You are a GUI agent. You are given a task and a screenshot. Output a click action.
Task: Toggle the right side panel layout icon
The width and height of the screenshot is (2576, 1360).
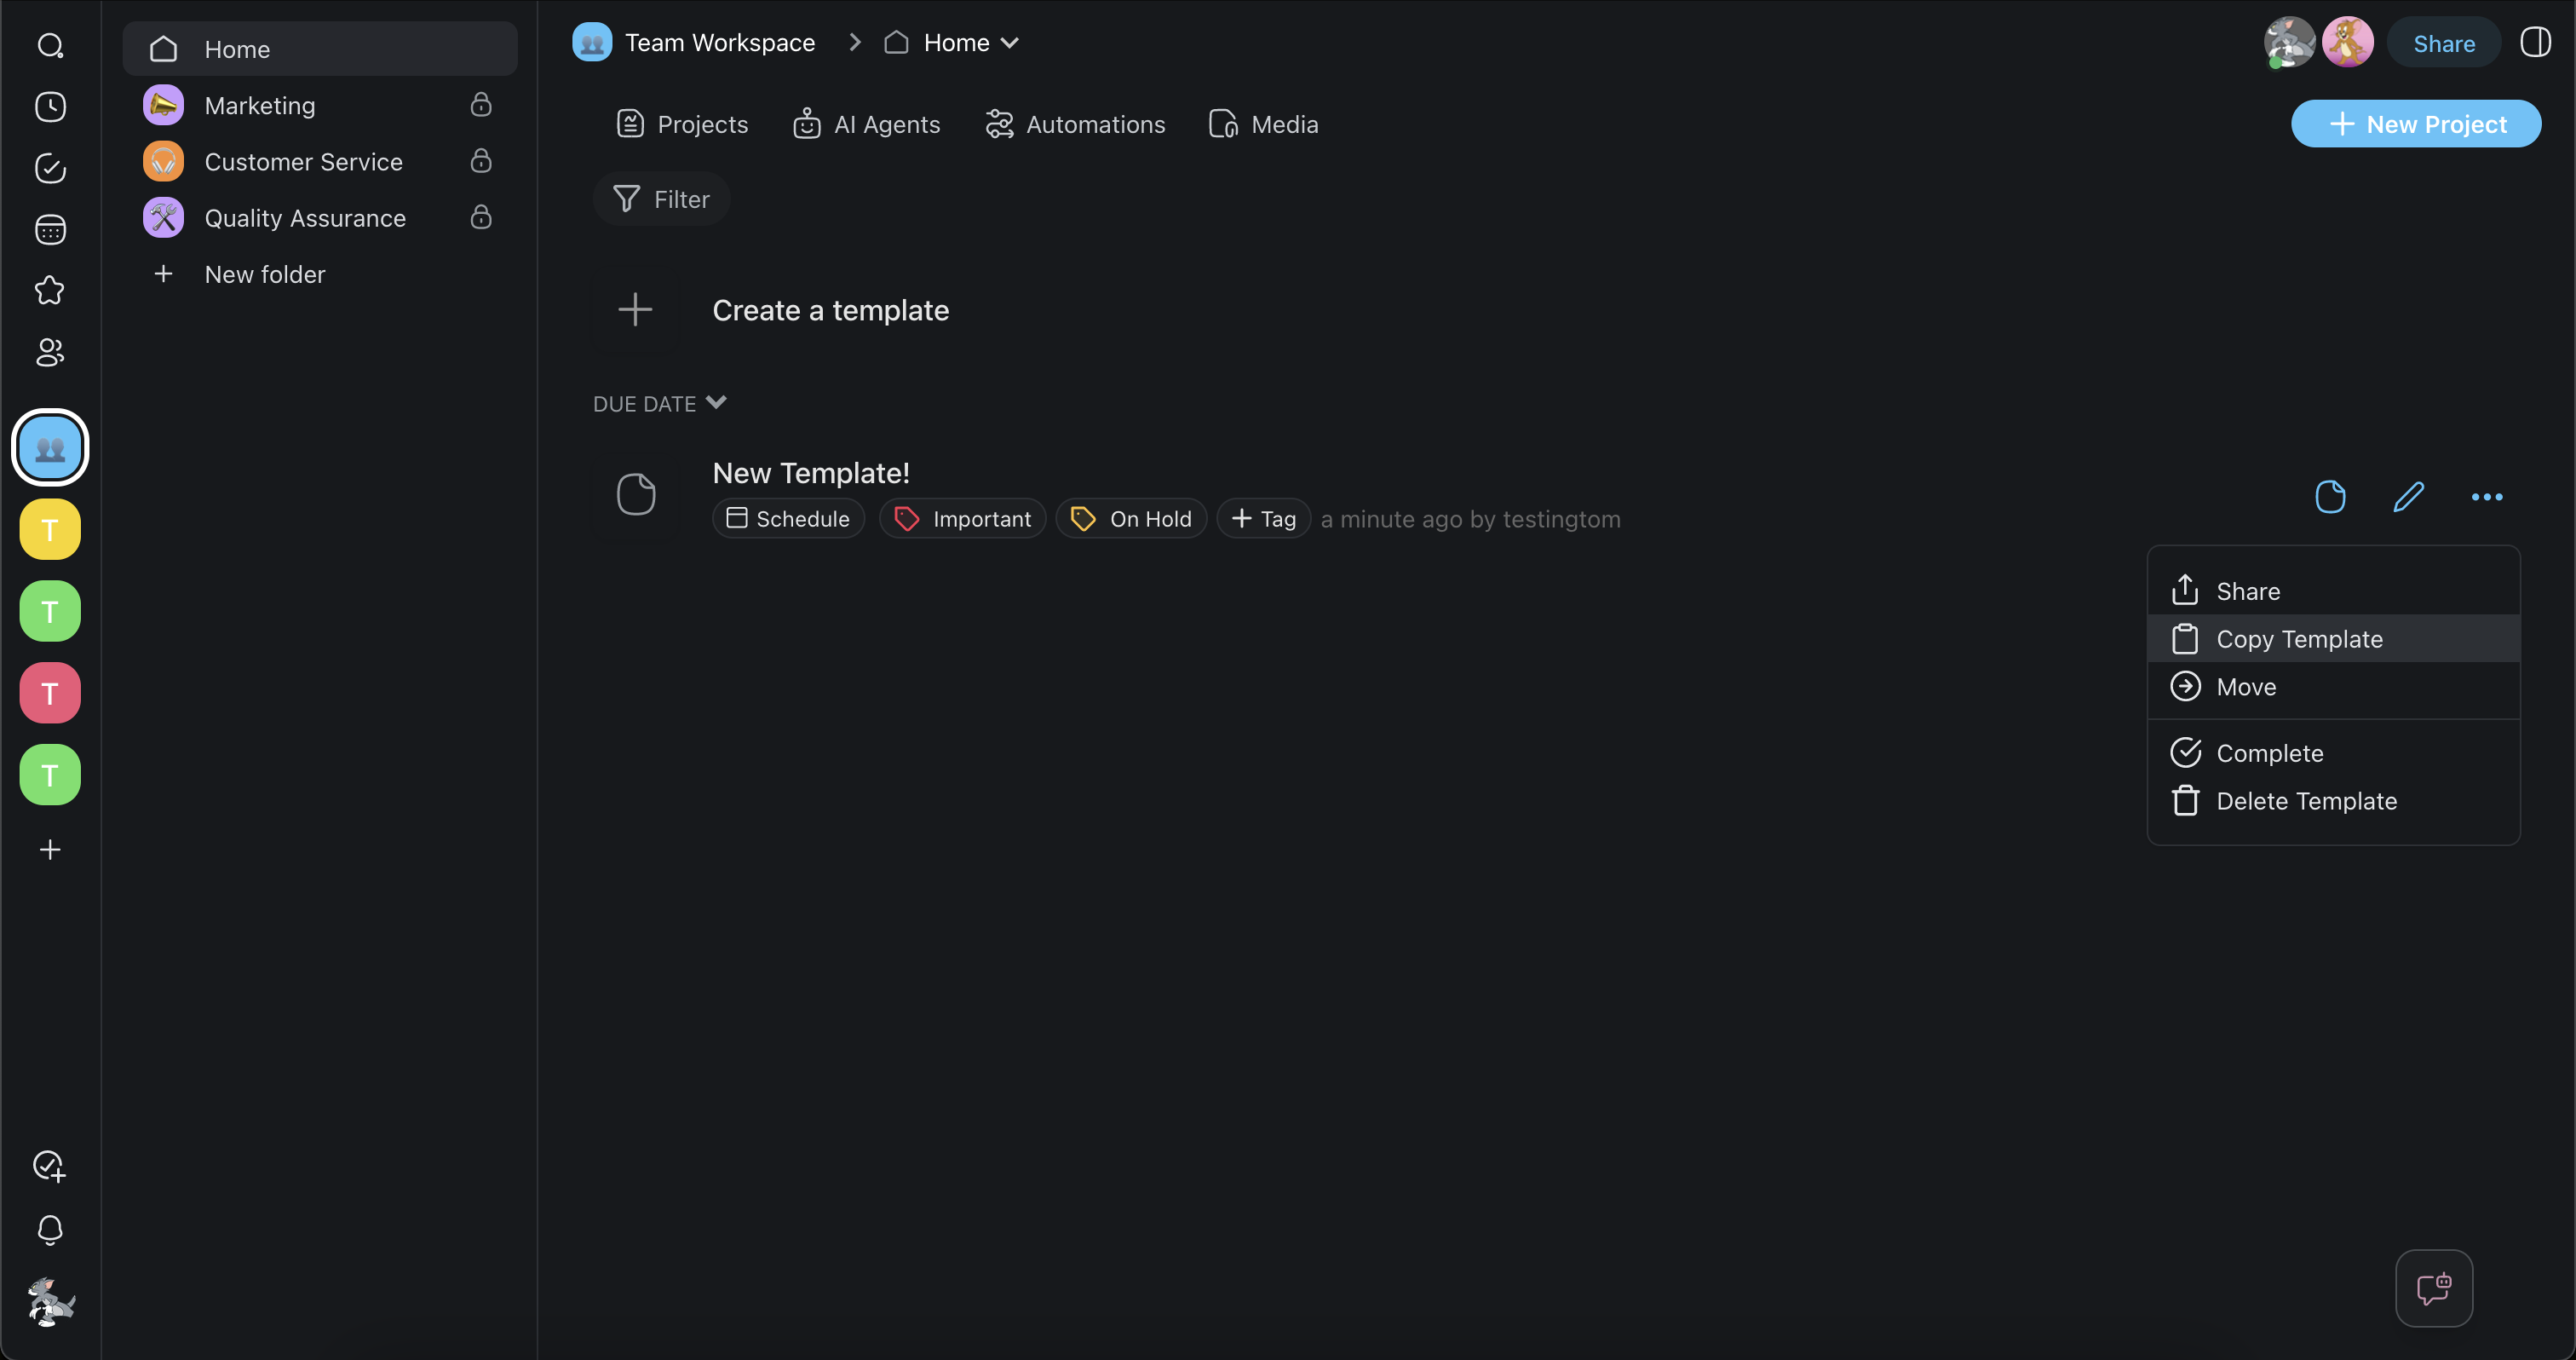(2535, 43)
